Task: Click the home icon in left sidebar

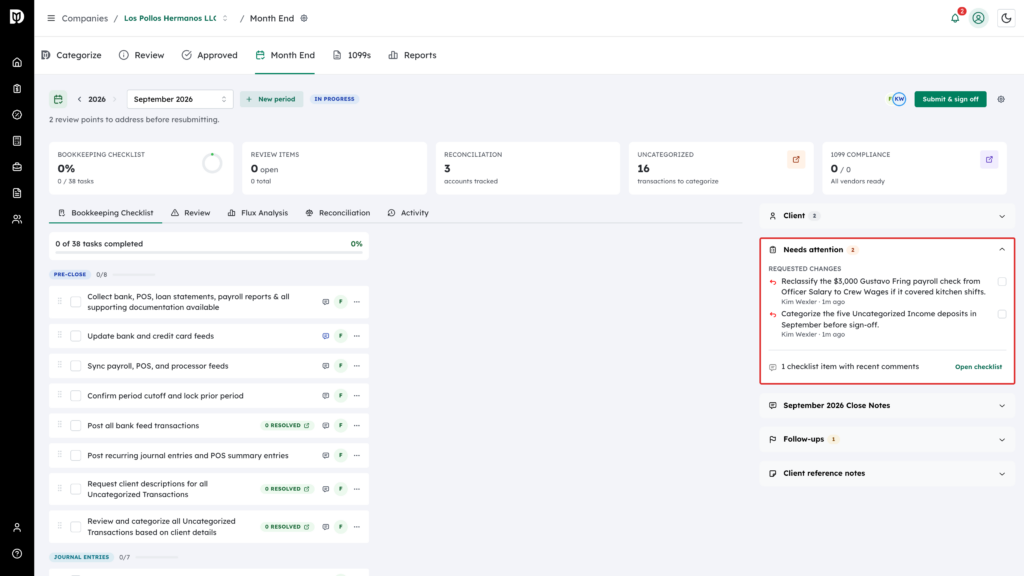Action: 17,63
